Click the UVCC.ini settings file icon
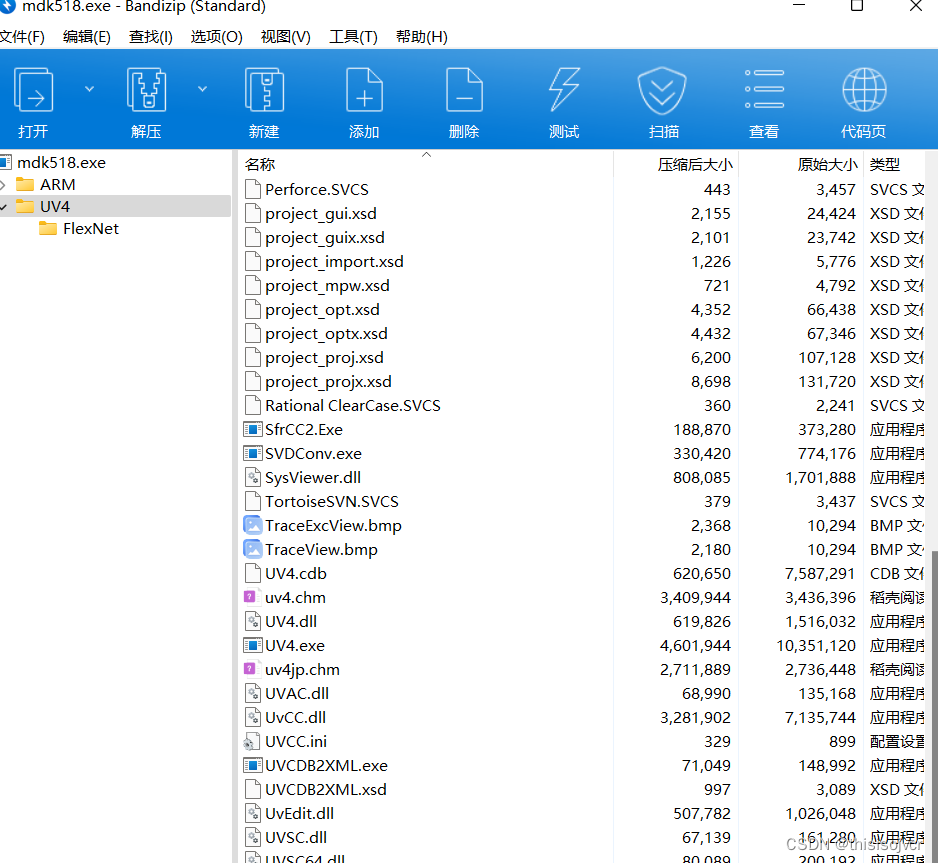 pyautogui.click(x=252, y=742)
